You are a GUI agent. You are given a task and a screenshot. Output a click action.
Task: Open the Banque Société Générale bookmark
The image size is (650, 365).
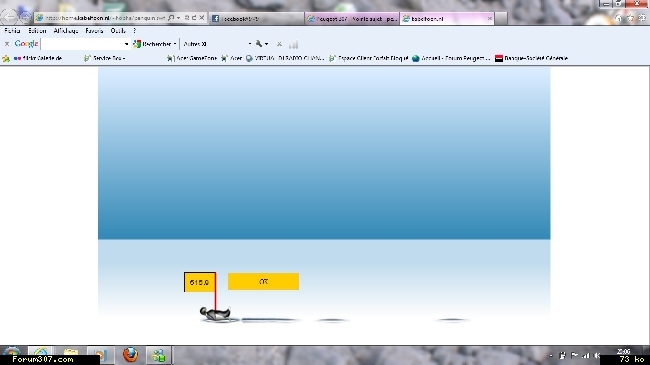pos(531,58)
